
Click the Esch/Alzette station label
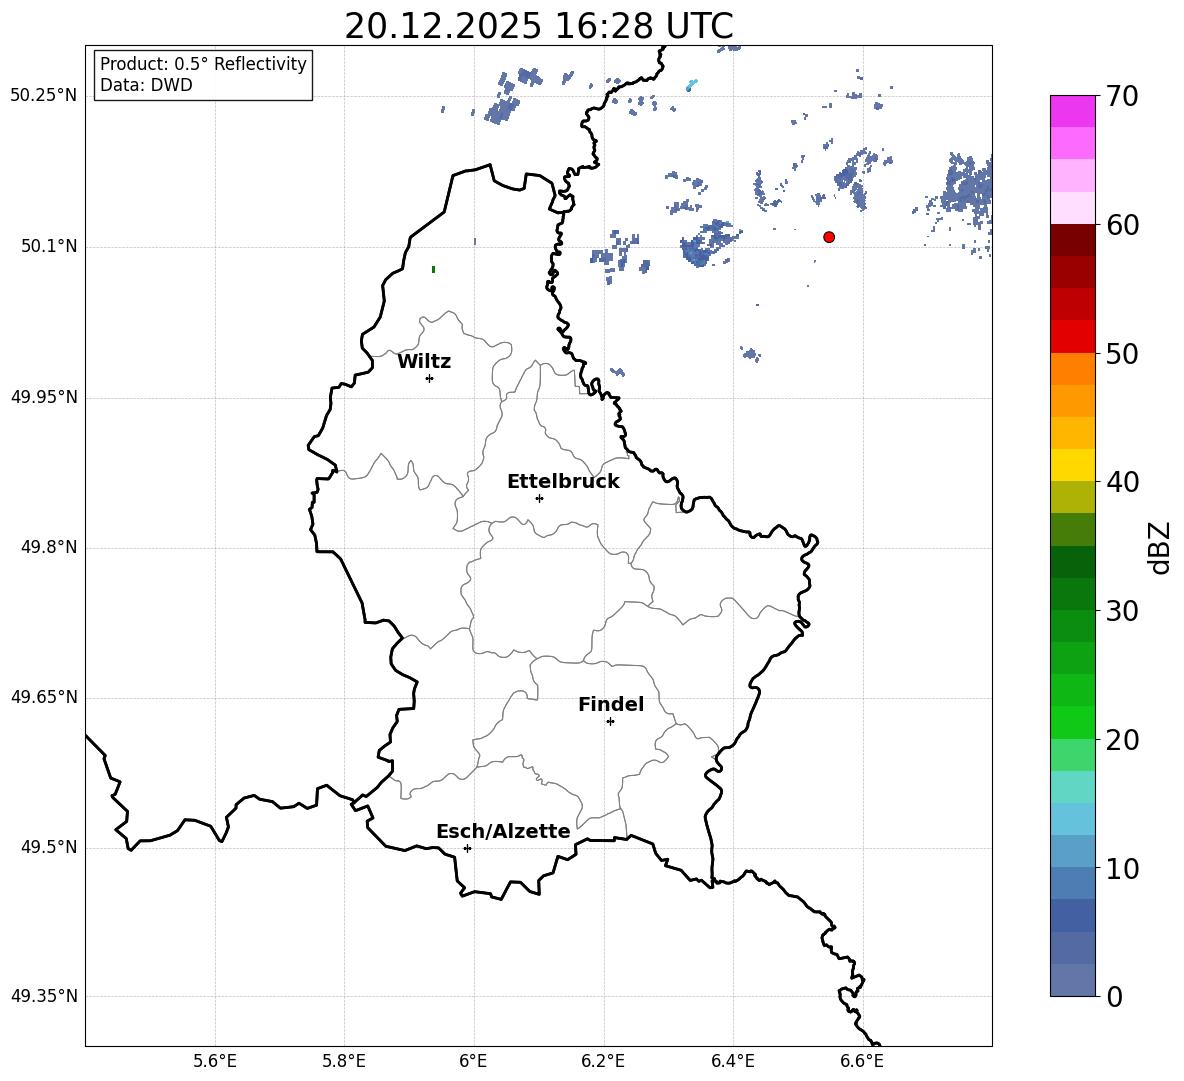504,831
